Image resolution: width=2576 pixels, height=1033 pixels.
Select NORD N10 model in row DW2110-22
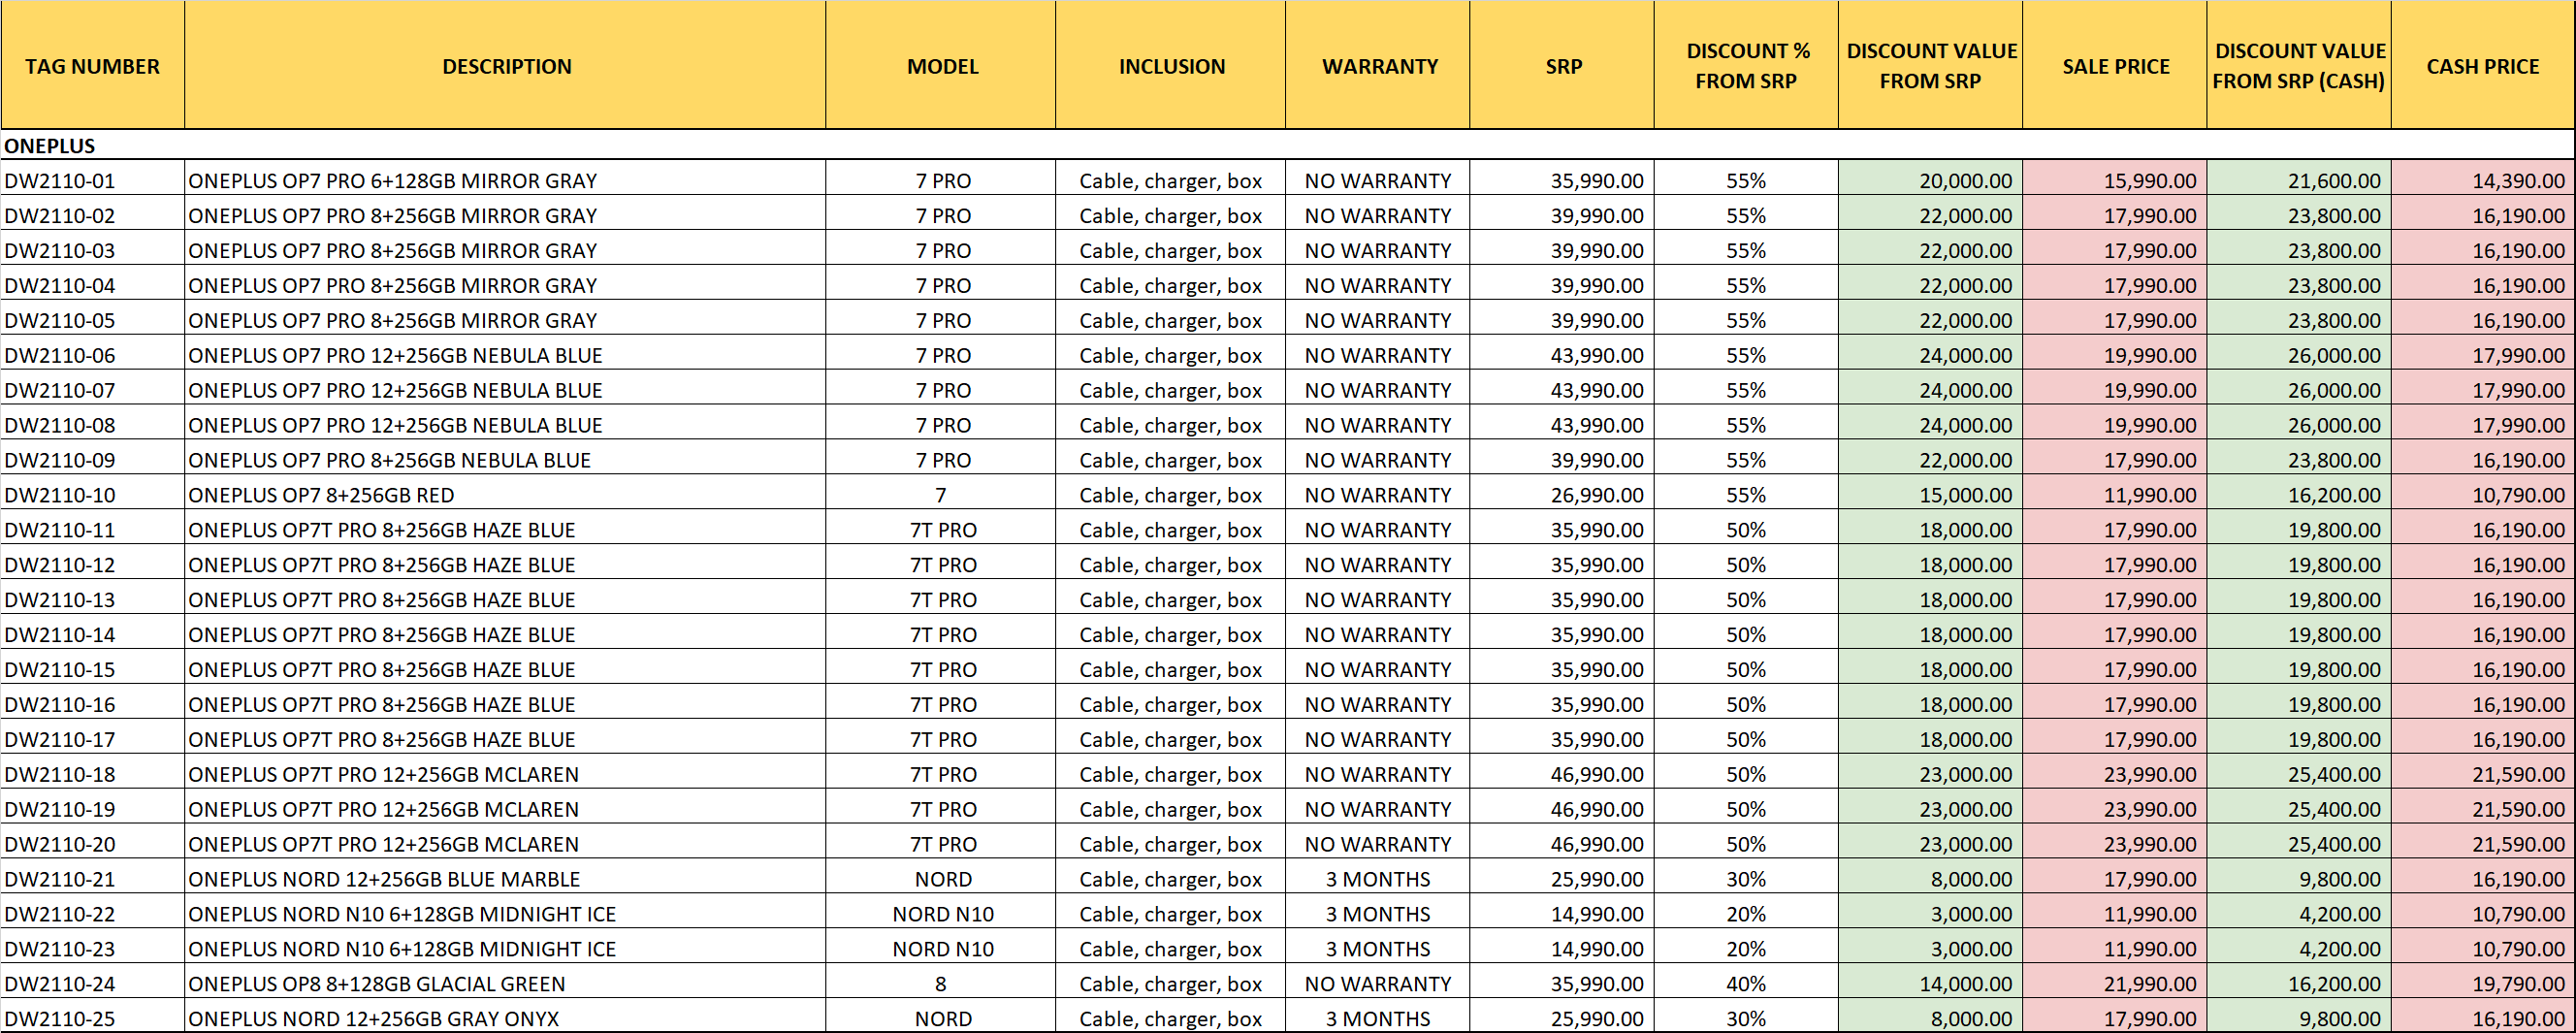point(941,914)
